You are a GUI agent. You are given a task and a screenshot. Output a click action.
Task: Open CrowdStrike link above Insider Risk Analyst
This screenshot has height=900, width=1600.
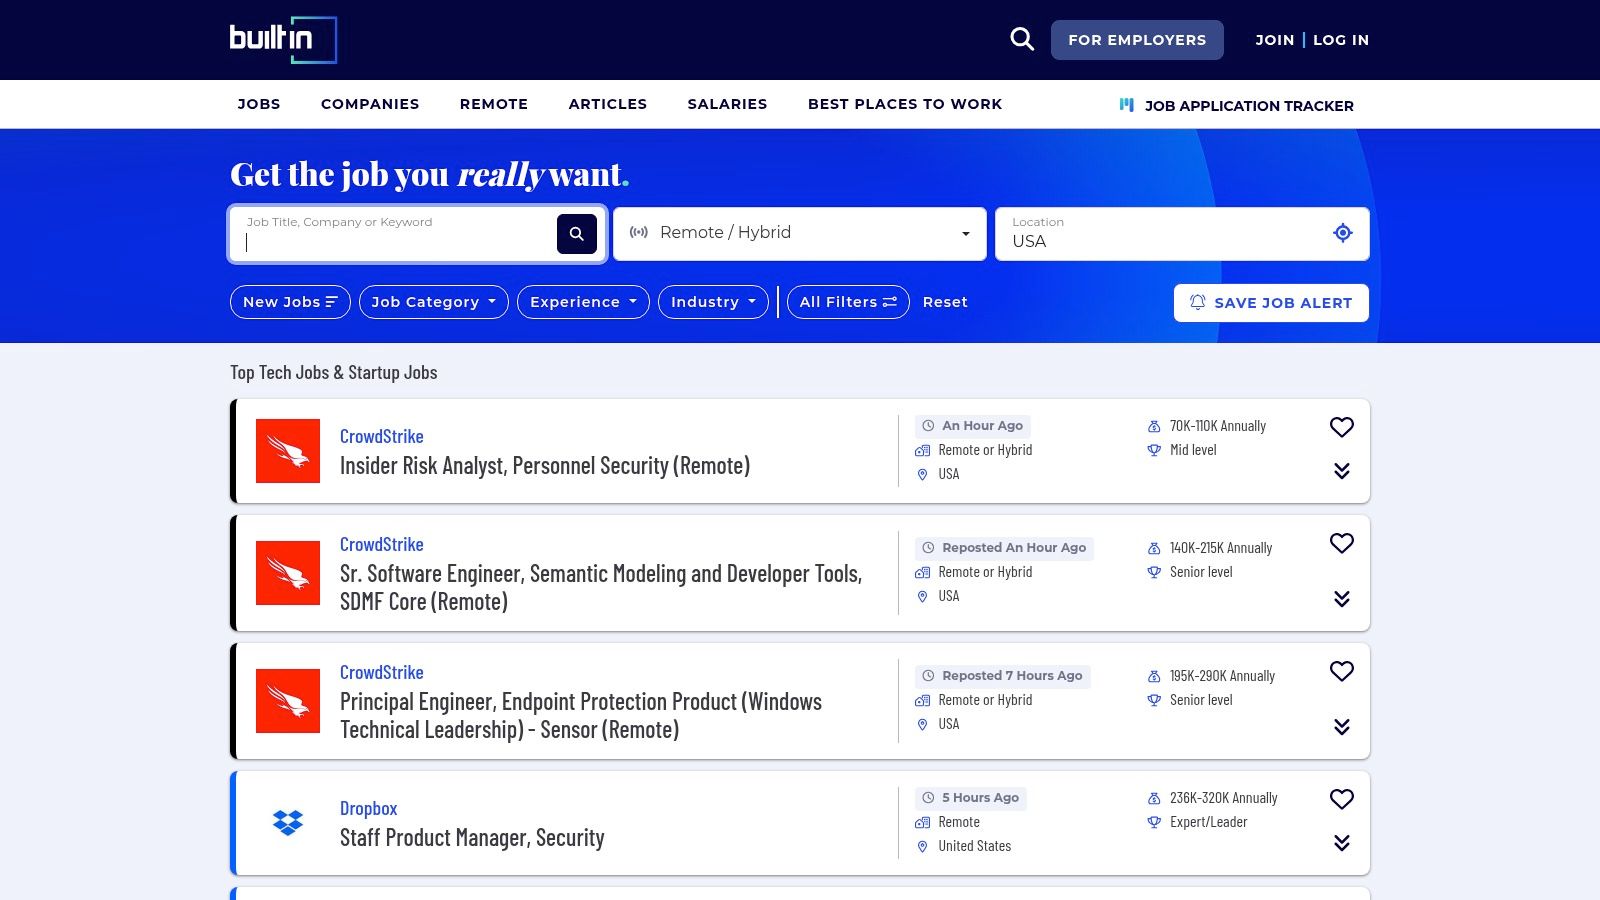click(382, 436)
